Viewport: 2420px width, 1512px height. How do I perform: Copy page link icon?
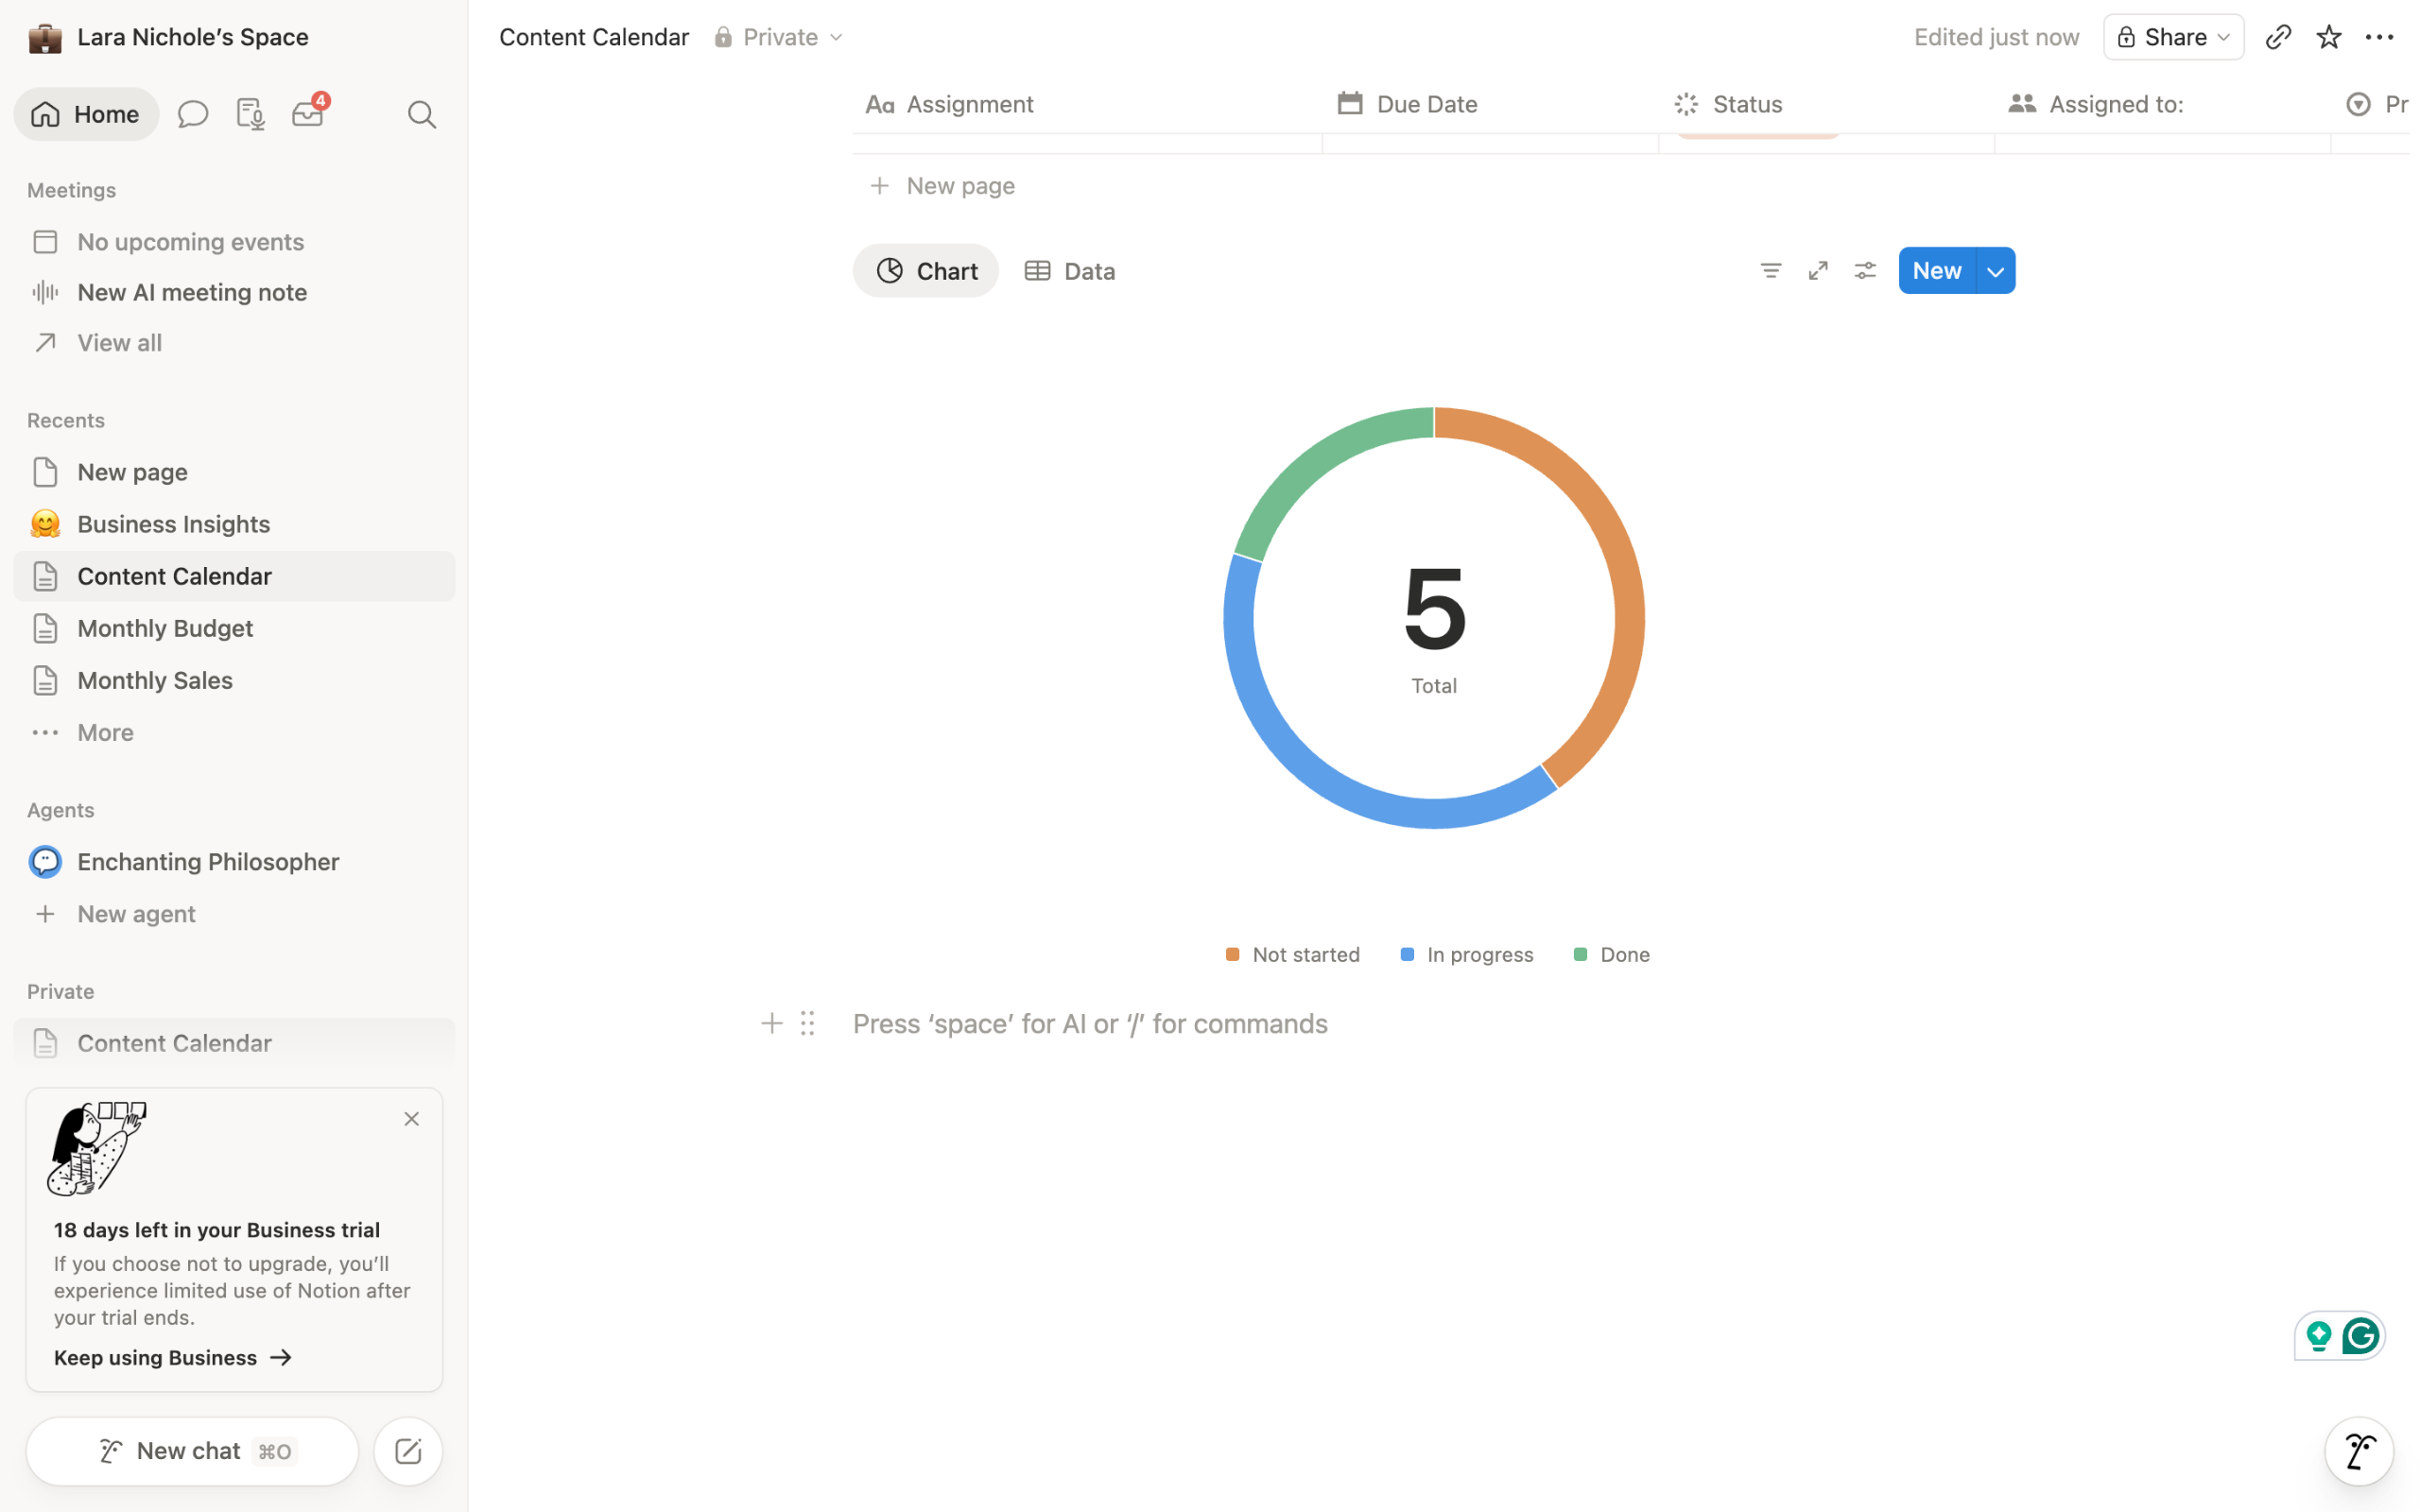pos(2279,37)
